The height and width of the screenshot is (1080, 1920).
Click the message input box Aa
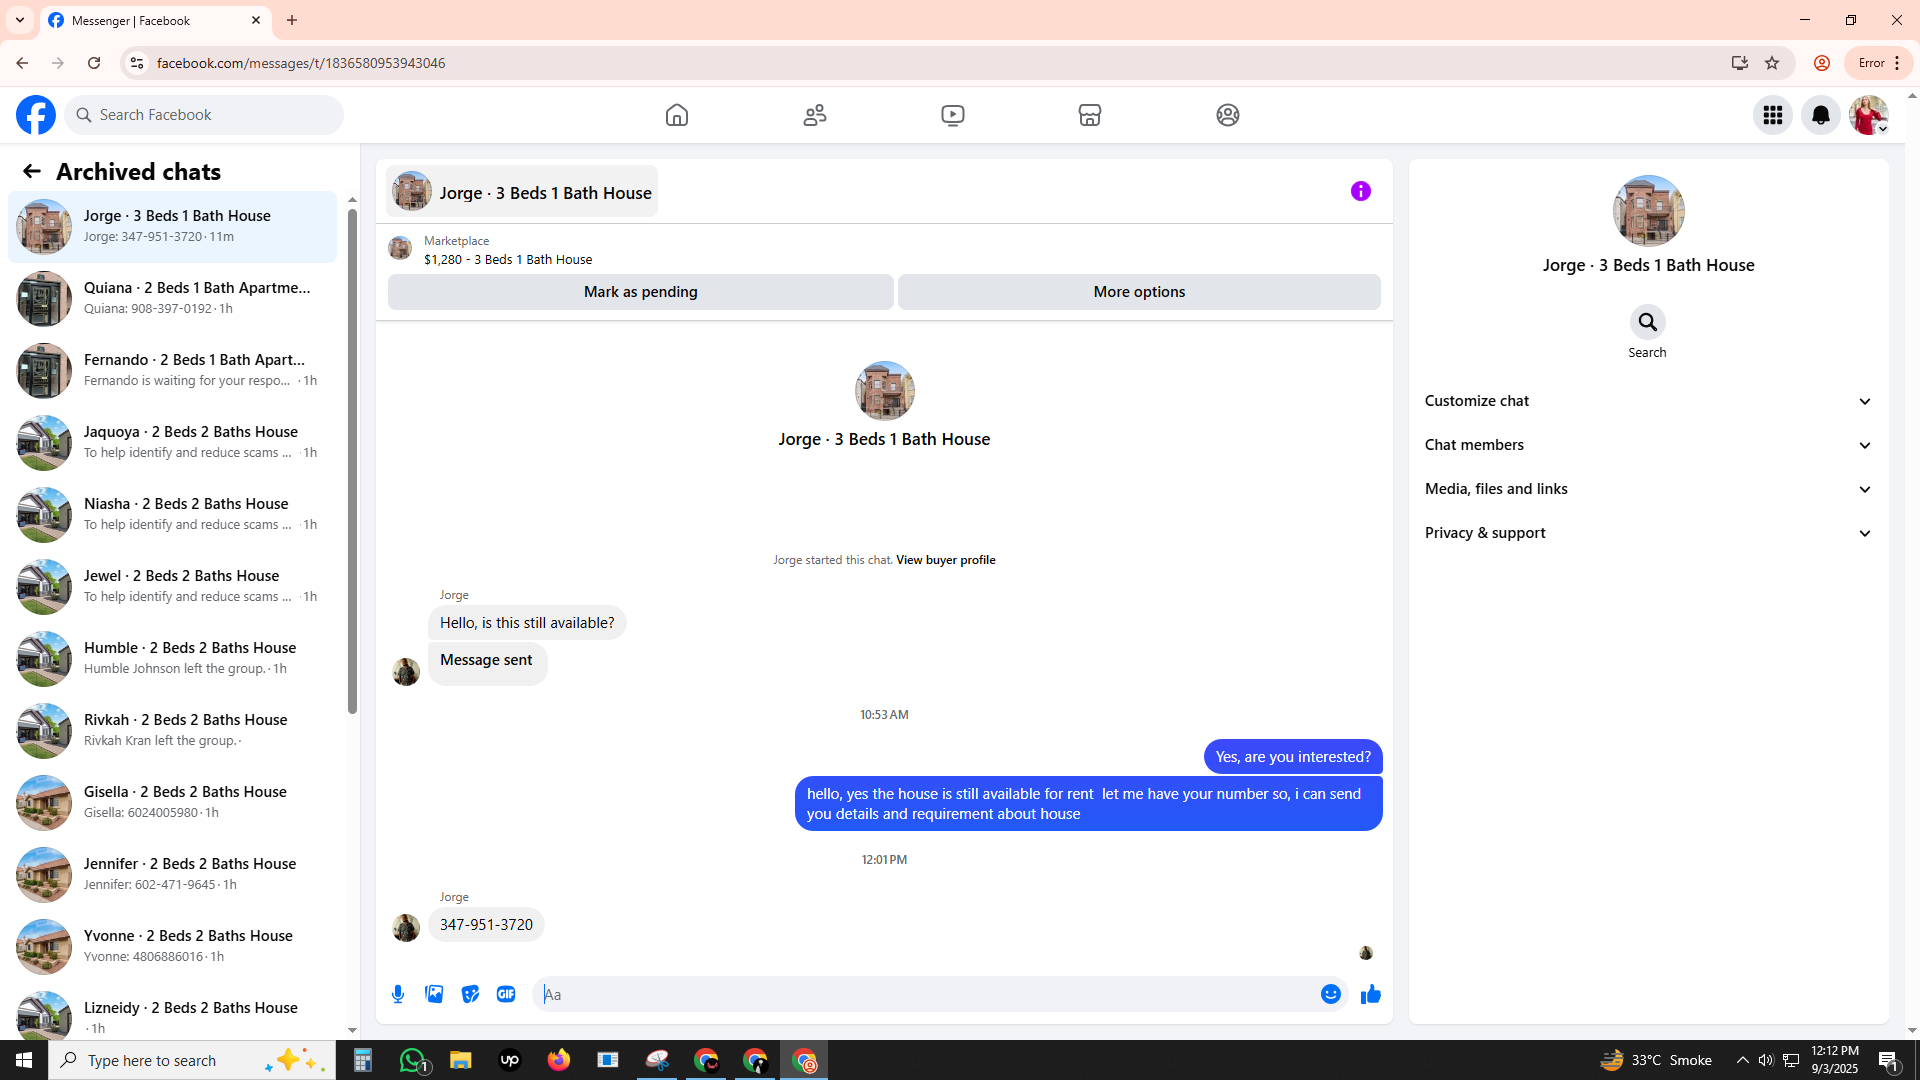[925, 994]
